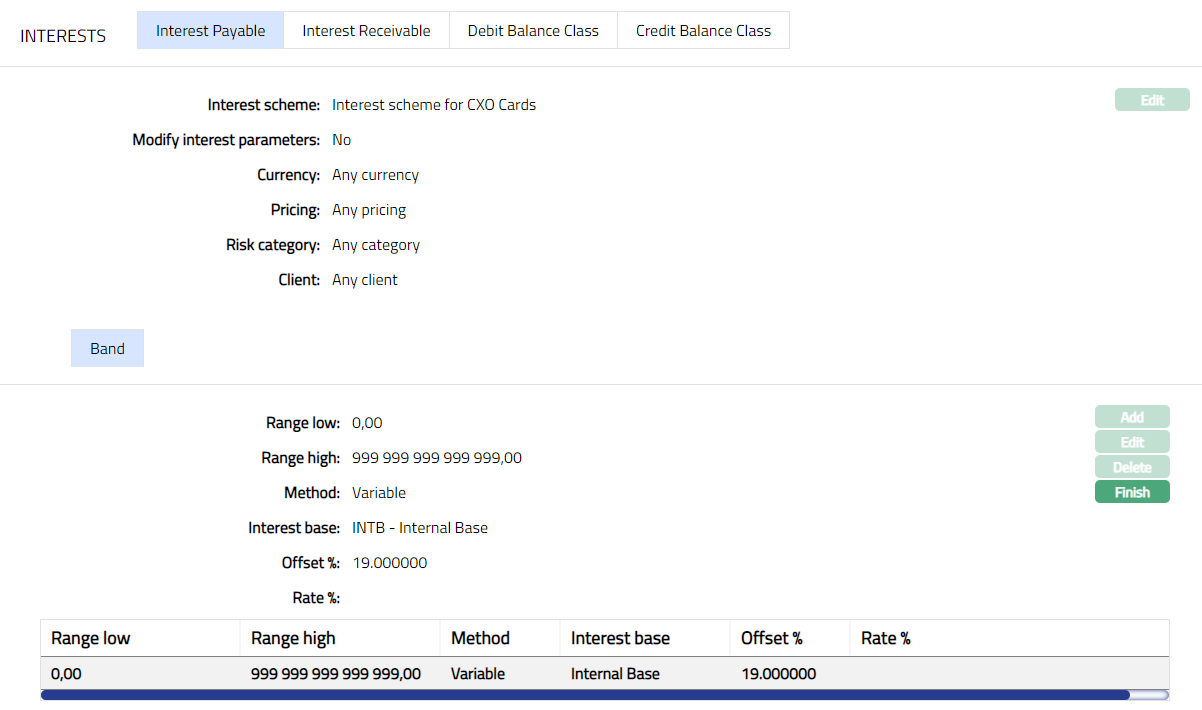Select the Internal Base cell in the table
The image size is (1202, 710).
pyautogui.click(x=615, y=674)
